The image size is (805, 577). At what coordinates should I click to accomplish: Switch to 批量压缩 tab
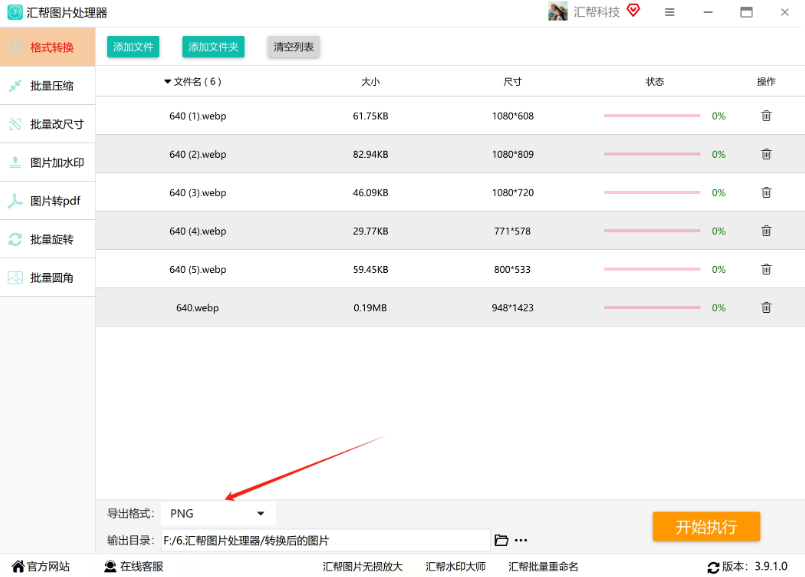47,86
